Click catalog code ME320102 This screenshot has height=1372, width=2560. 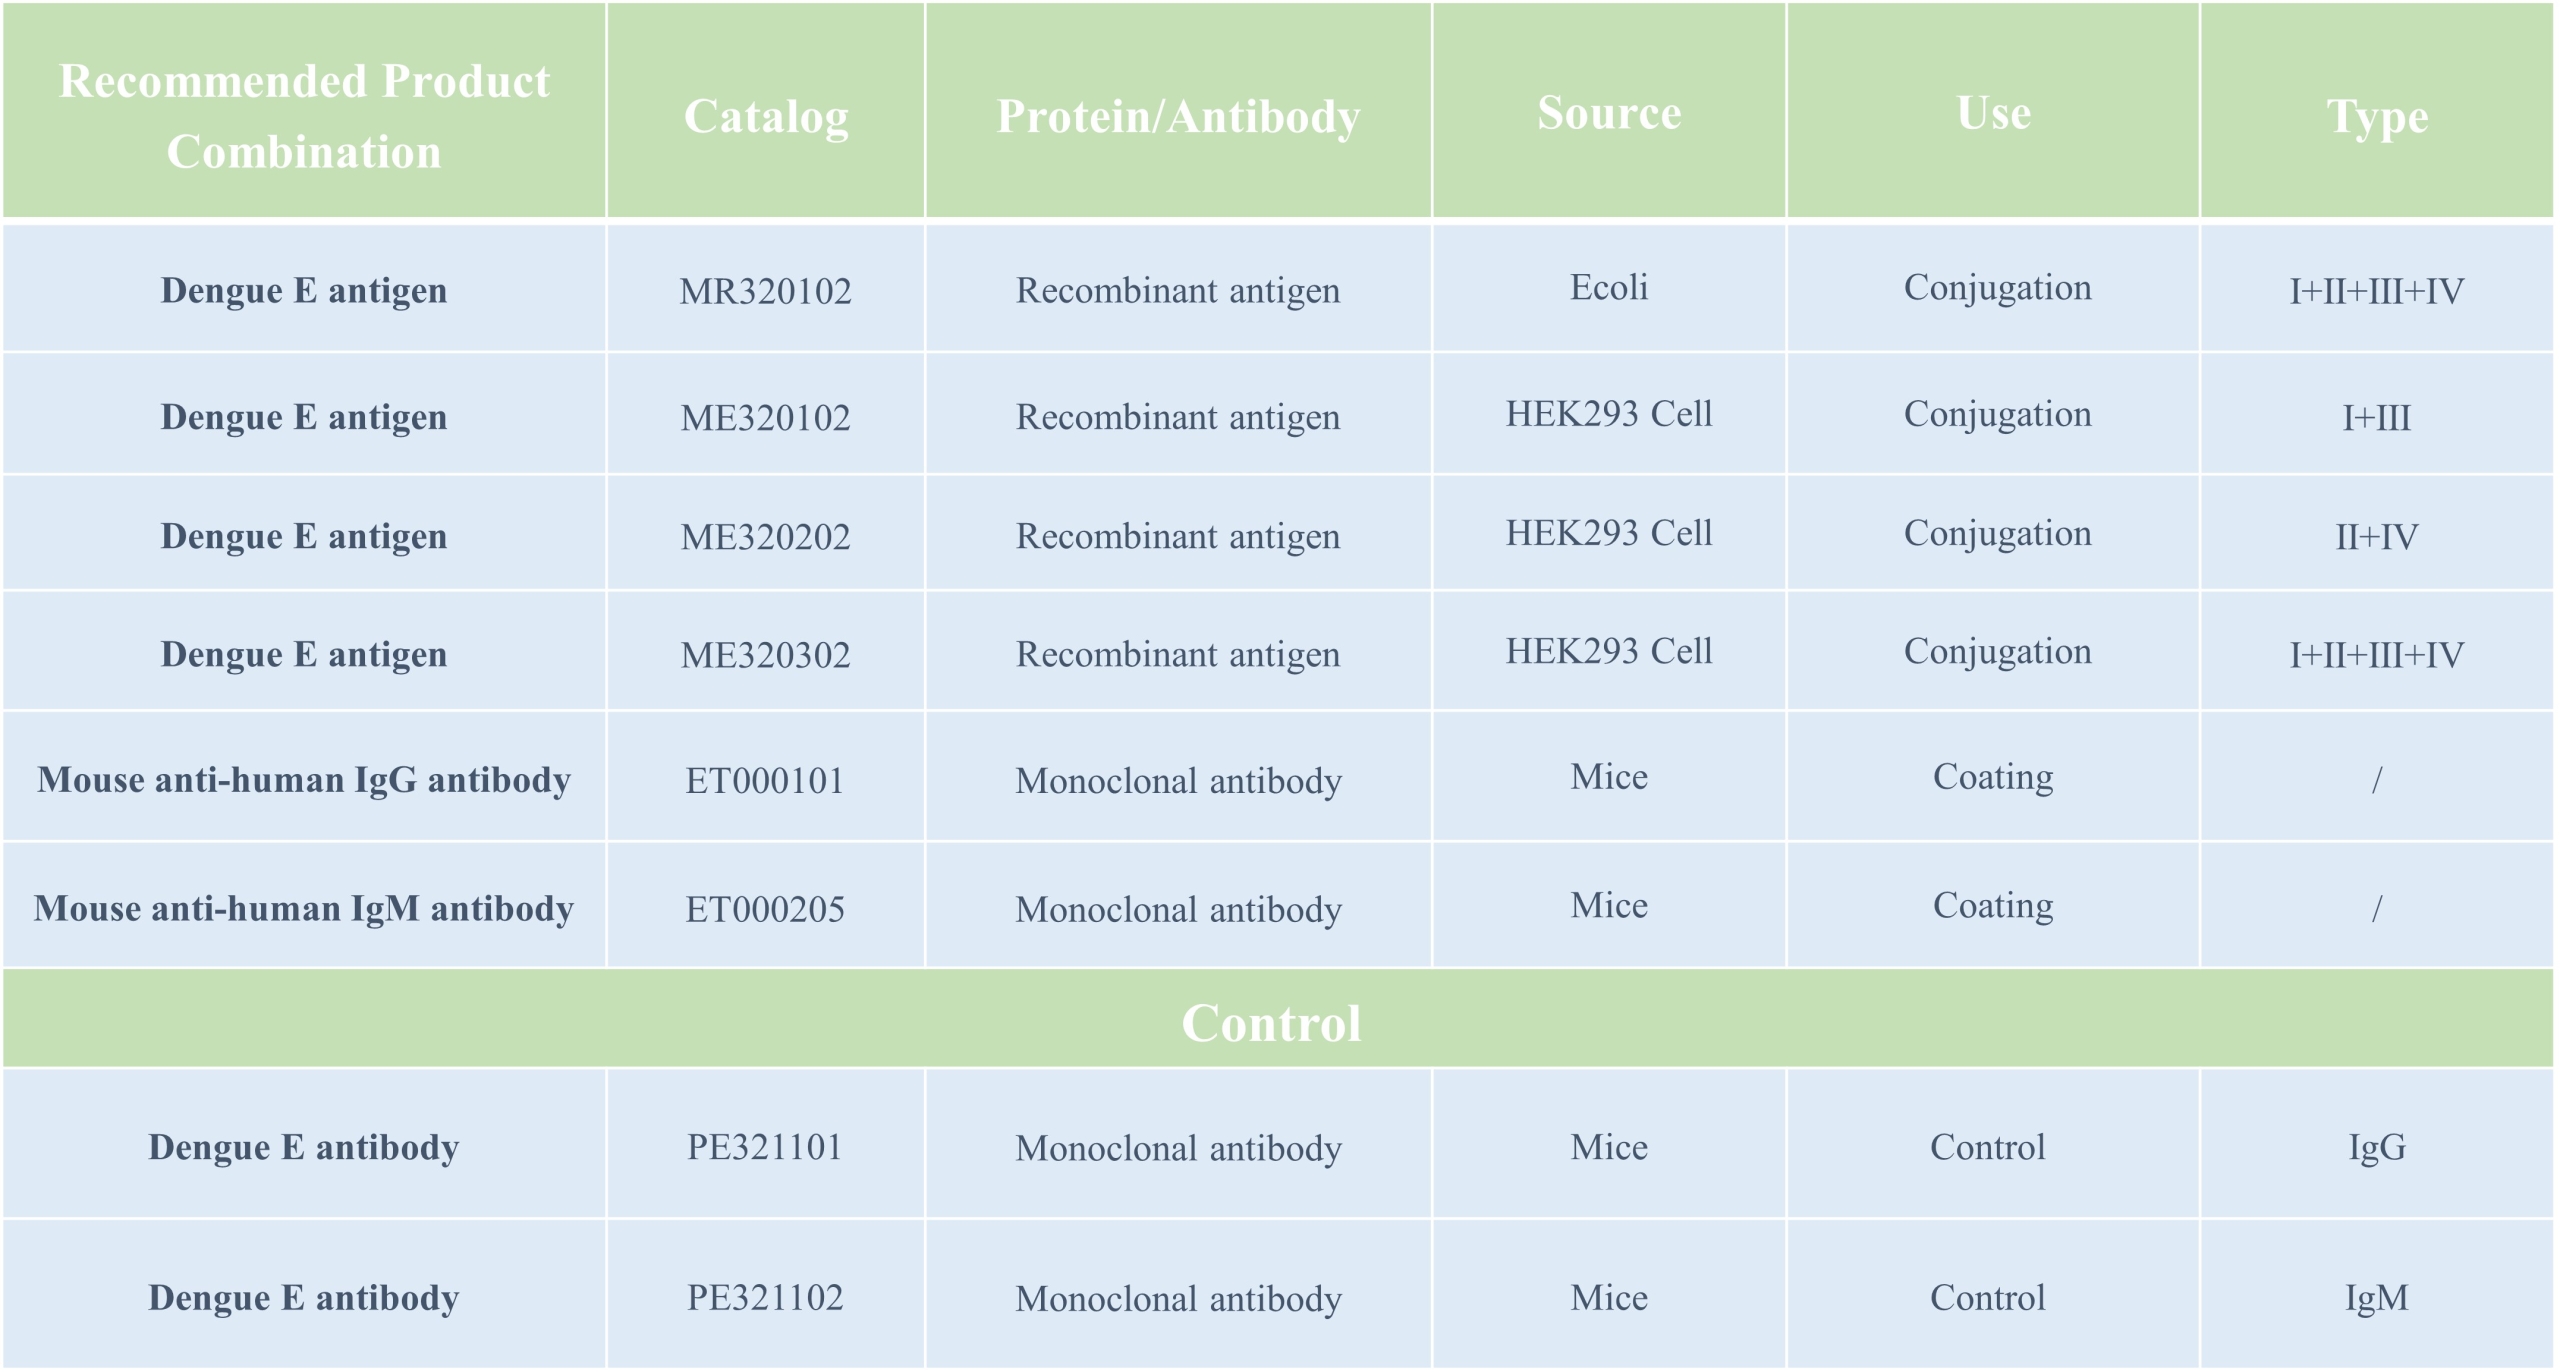pyautogui.click(x=765, y=417)
